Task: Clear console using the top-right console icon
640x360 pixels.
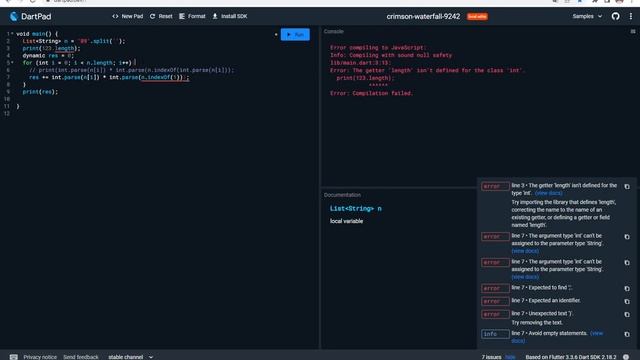Action: pyautogui.click(x=633, y=31)
